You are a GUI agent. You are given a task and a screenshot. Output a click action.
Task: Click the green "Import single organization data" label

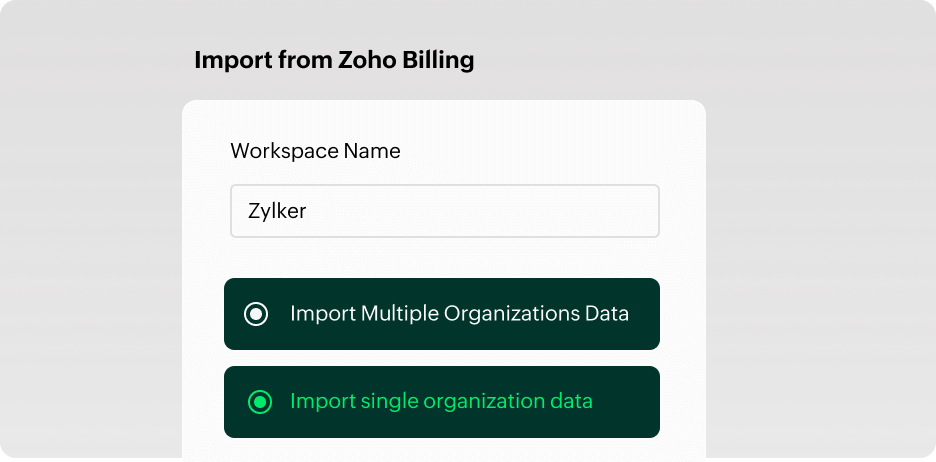[x=441, y=402]
